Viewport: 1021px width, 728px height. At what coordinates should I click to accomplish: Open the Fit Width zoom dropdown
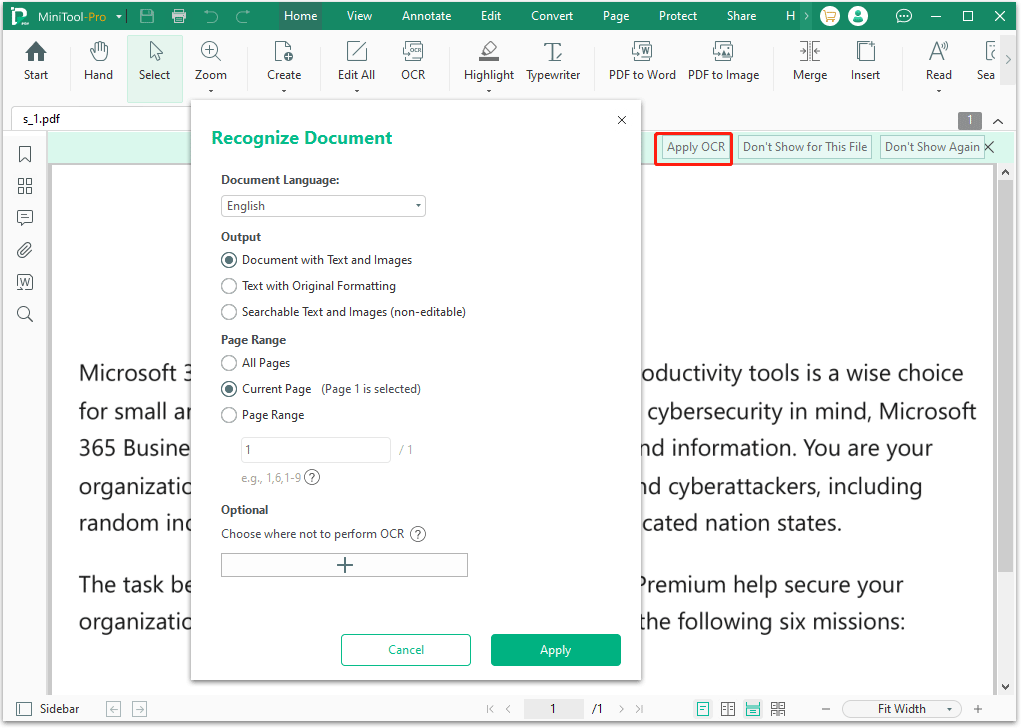pos(902,709)
